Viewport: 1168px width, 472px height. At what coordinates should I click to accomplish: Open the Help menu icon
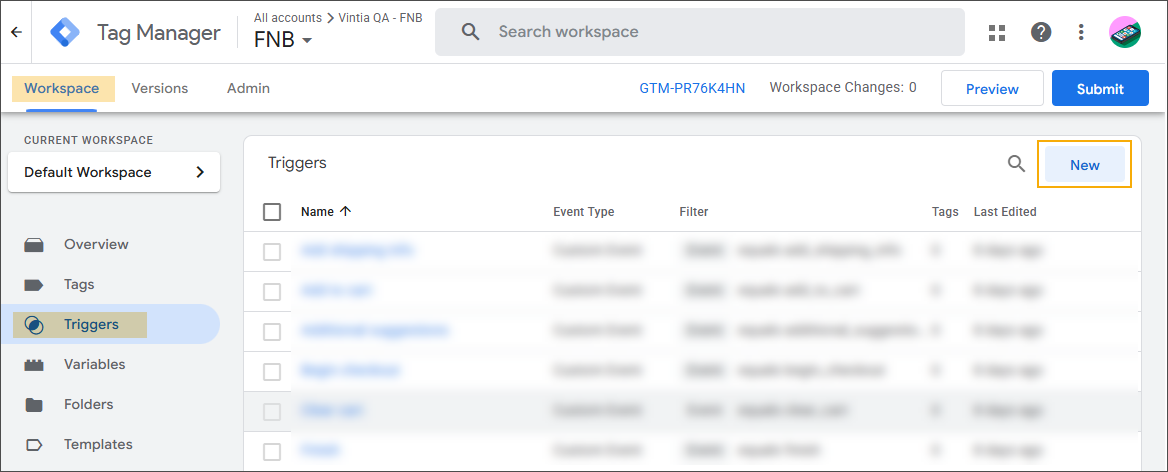tap(1041, 32)
